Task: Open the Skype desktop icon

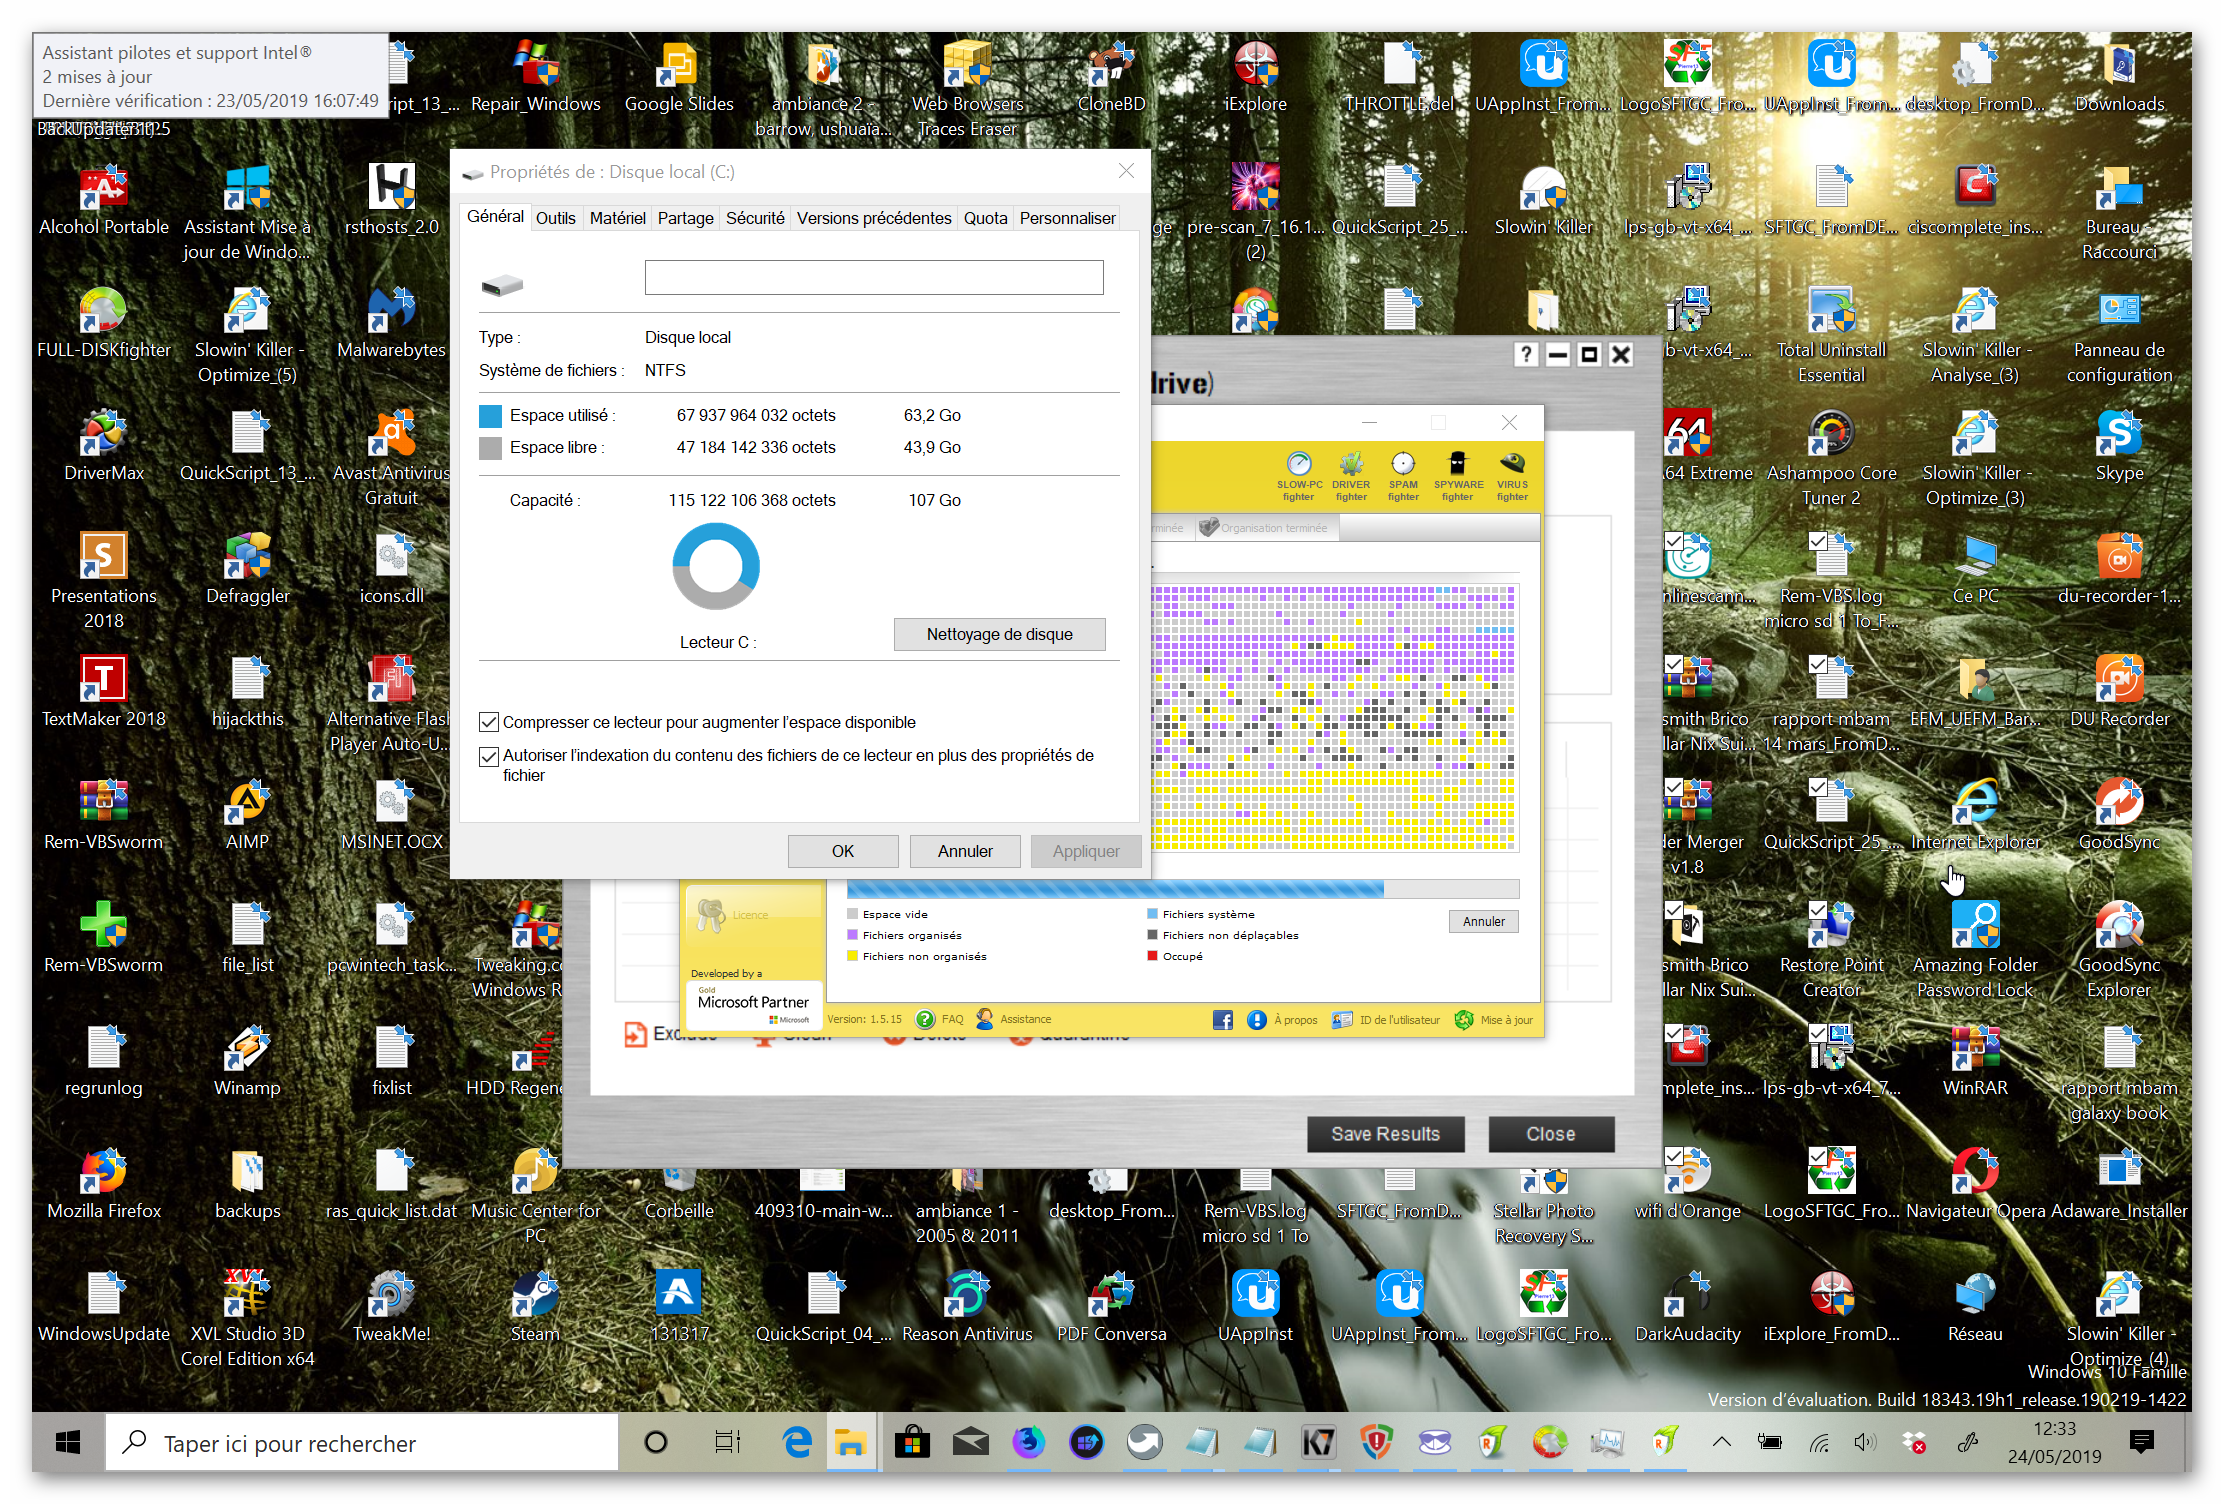Action: coord(2119,447)
